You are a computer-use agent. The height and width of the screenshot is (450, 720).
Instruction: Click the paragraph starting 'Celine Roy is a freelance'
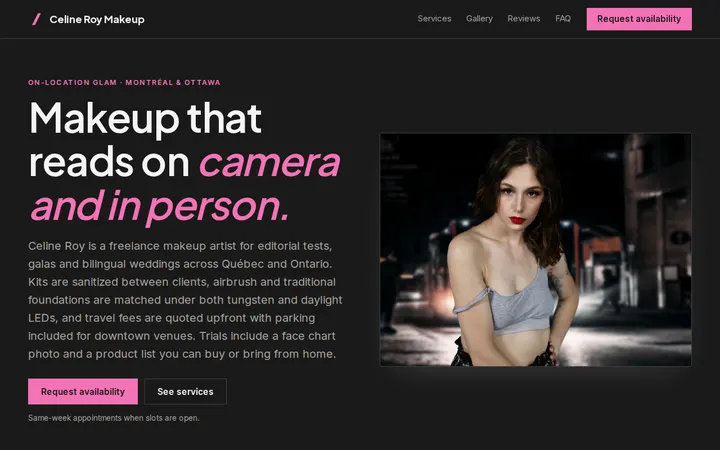185,300
